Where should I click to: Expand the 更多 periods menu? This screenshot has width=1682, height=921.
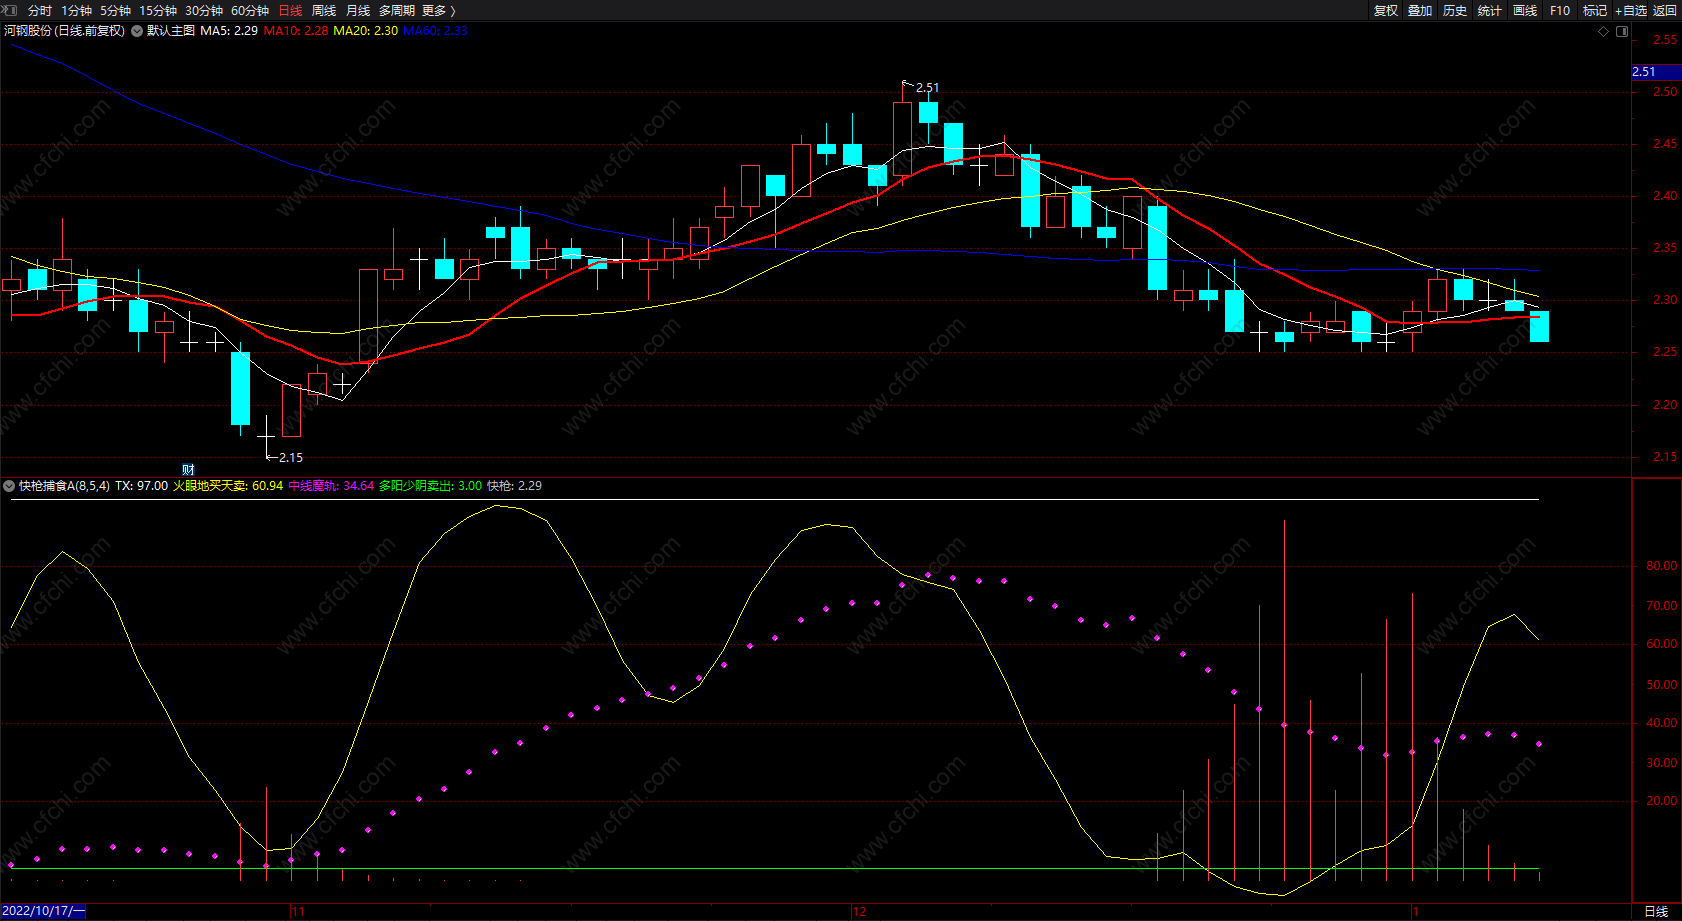(438, 10)
